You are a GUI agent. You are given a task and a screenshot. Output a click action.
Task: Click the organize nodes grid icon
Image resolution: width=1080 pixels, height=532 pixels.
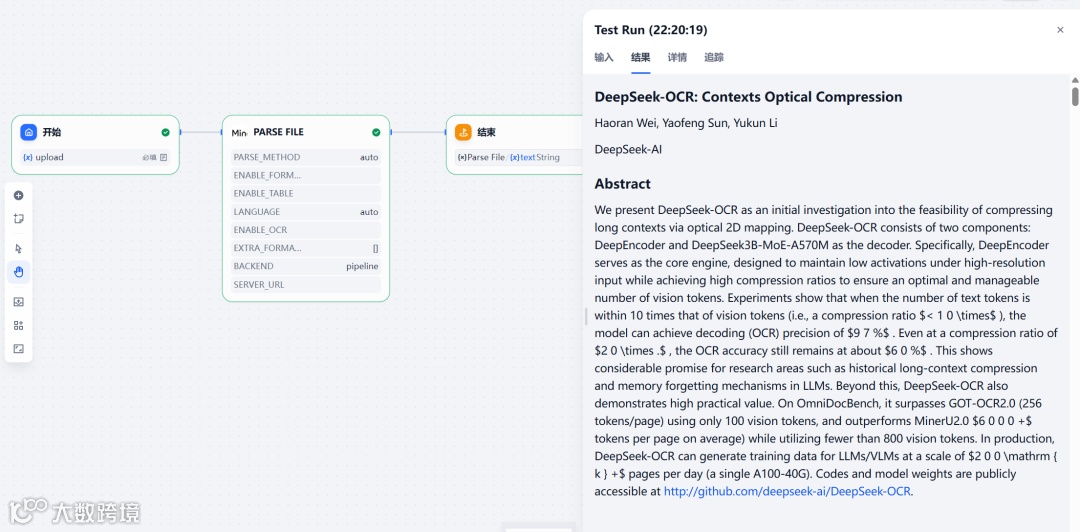click(x=19, y=325)
